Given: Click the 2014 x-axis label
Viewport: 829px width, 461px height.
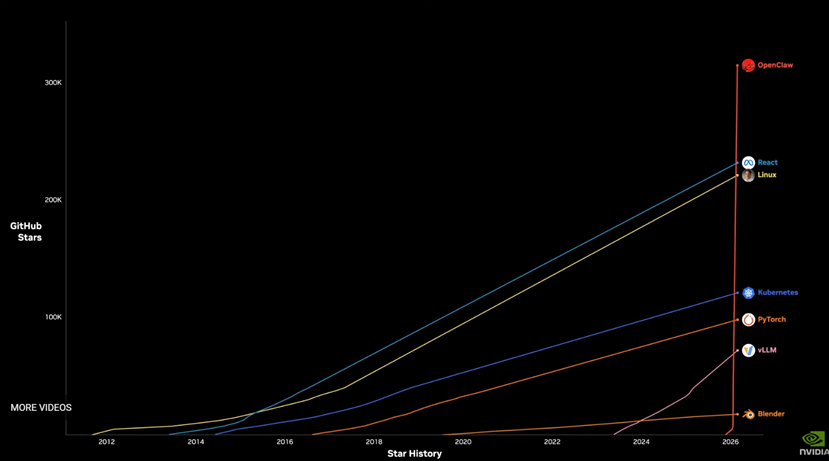Looking at the screenshot, I should click(196, 442).
